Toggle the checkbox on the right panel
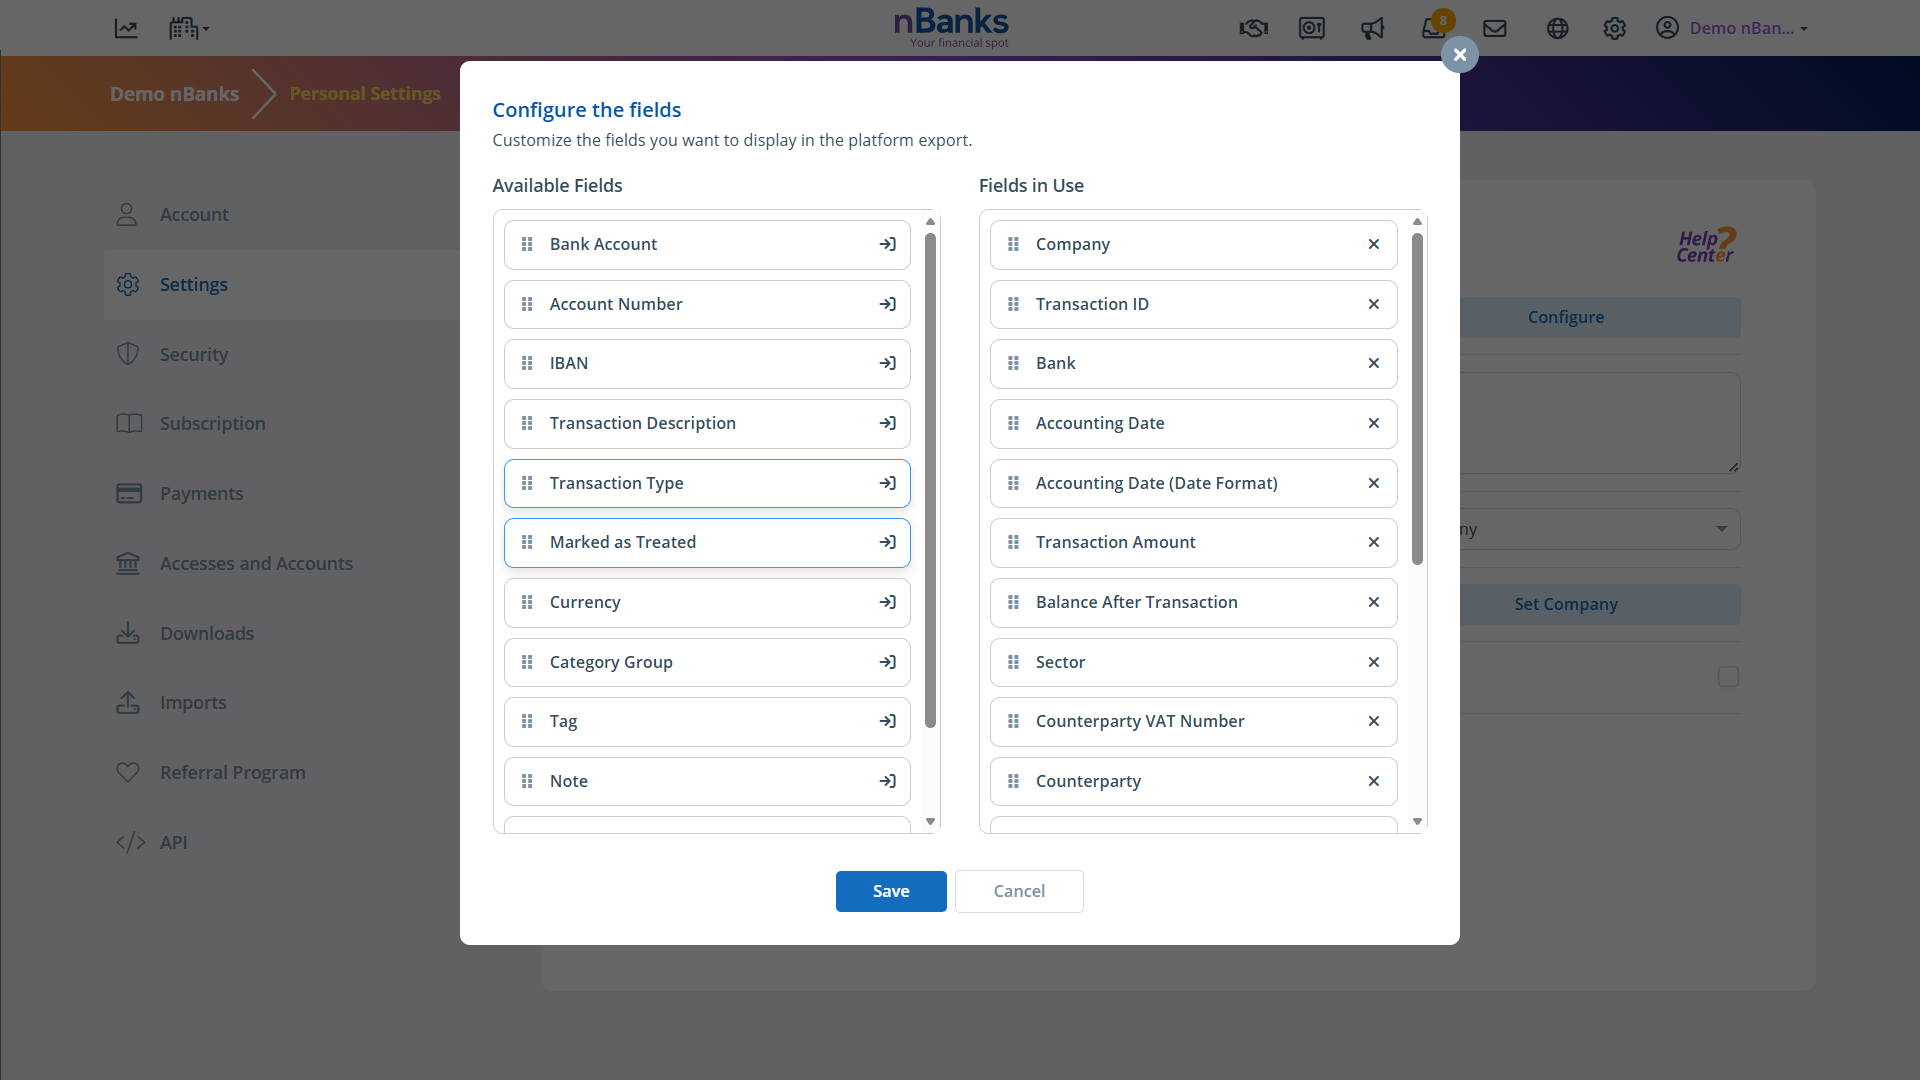Viewport: 1920px width, 1080px height. 1728,677
